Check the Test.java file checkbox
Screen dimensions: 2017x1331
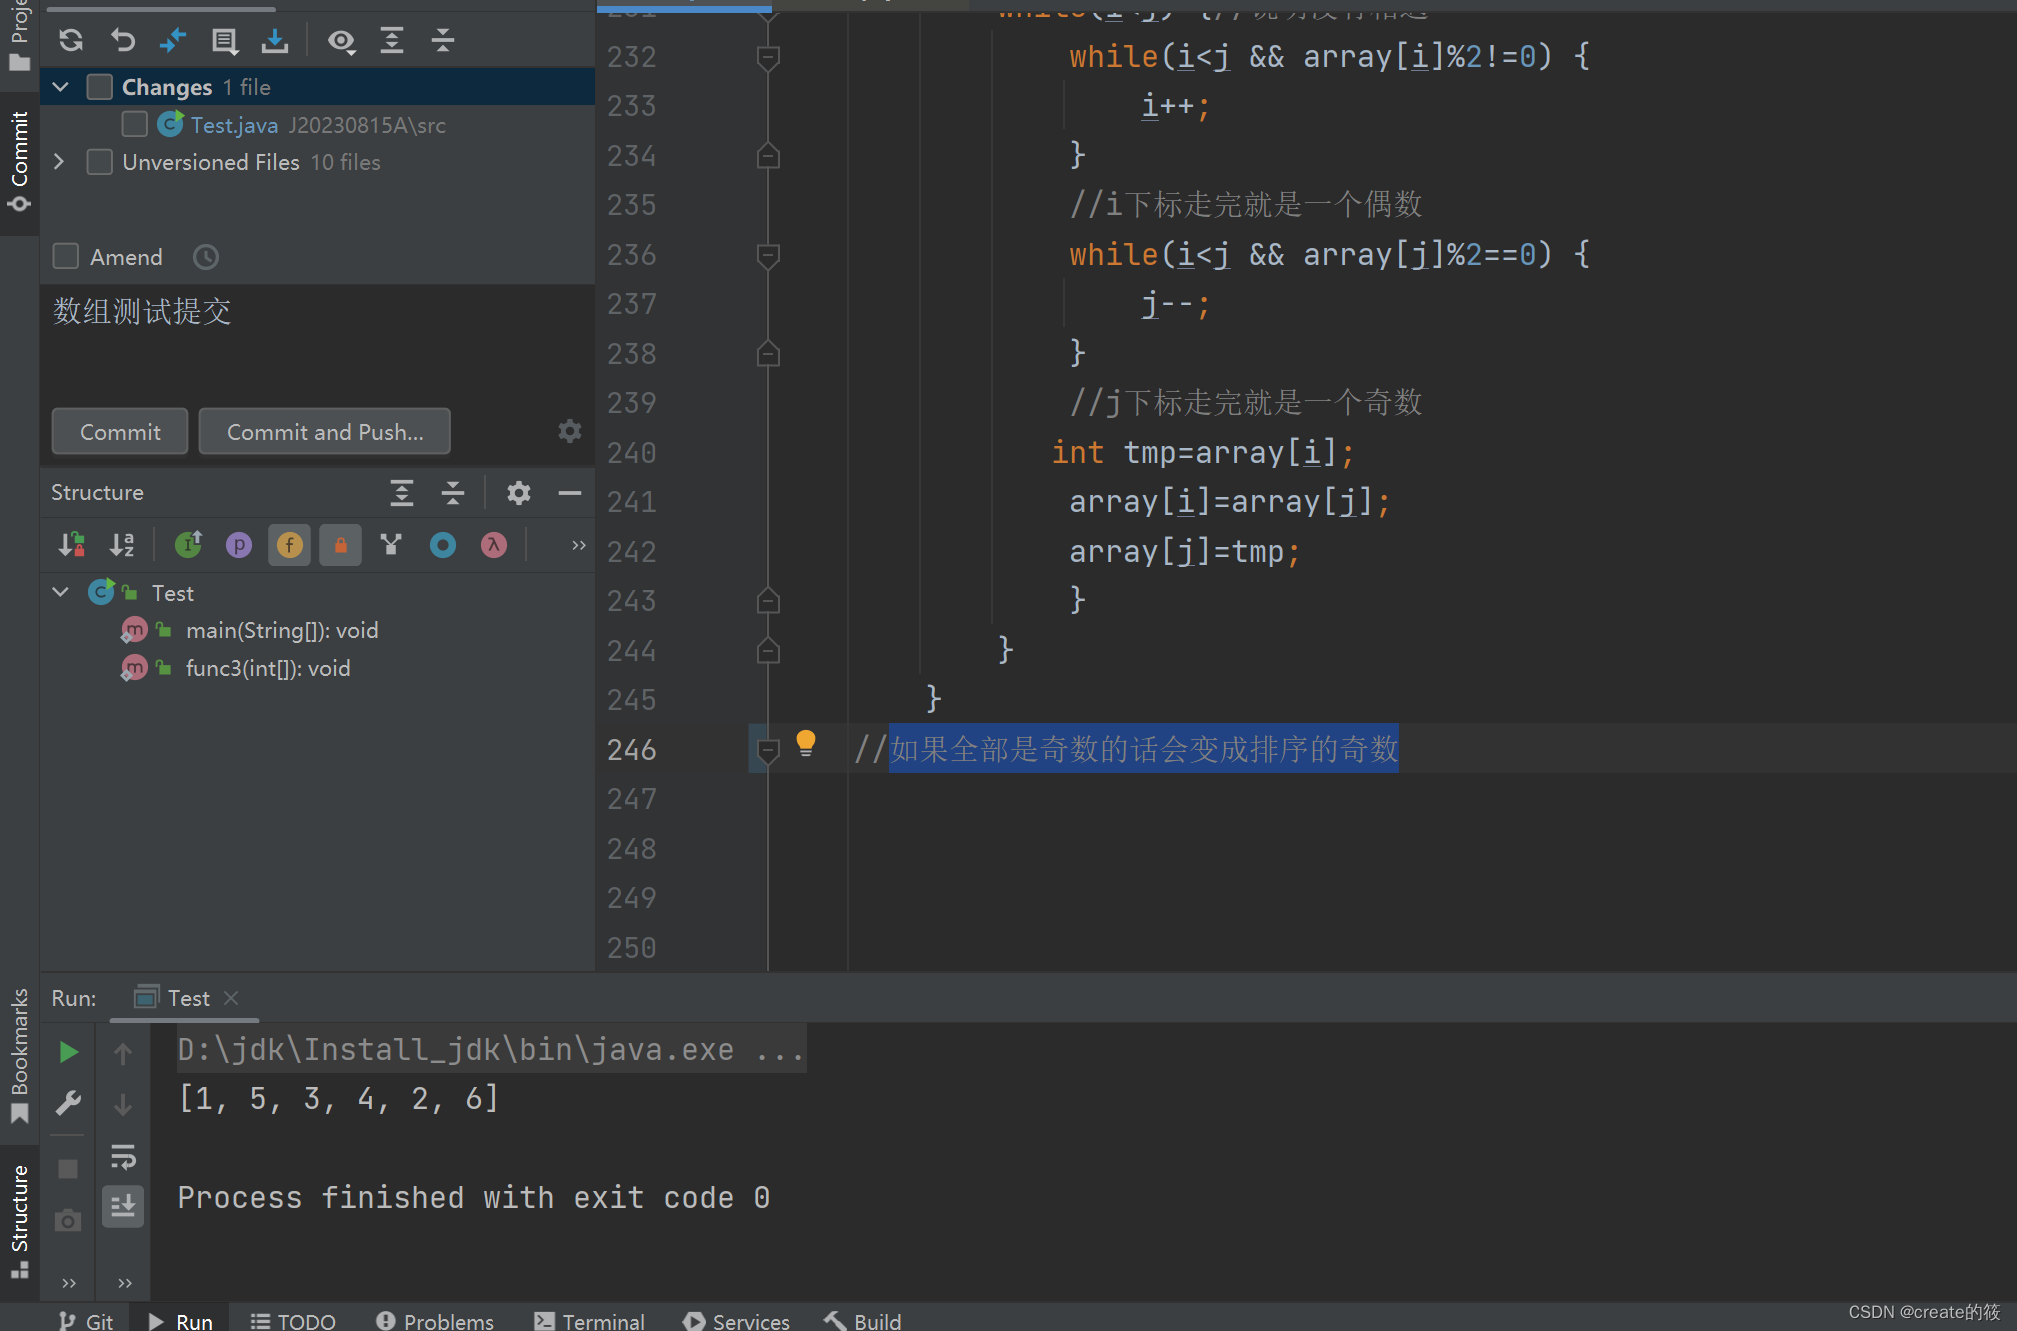pos(134,124)
